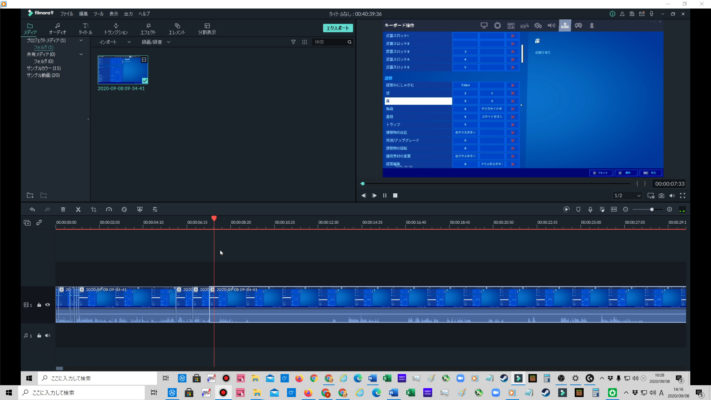Select the sample videos tree item
The width and height of the screenshot is (711, 400).
click(x=43, y=75)
